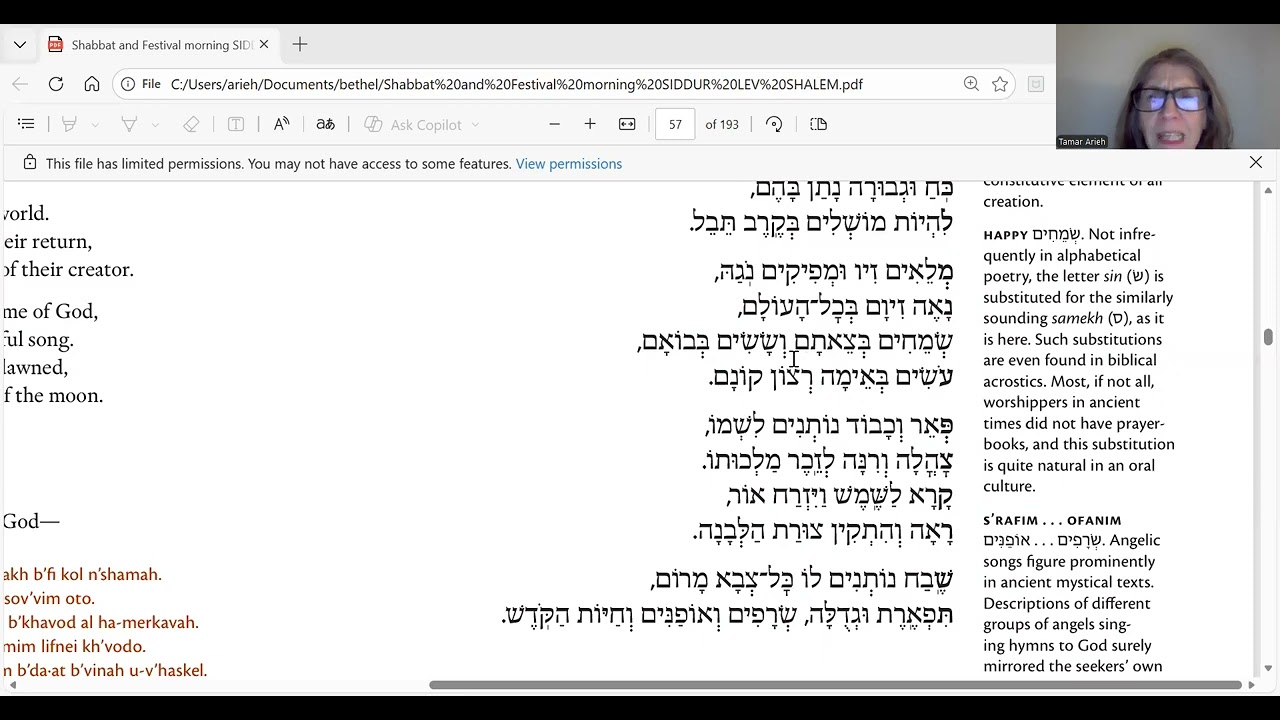Click the lock icon in permissions bar

coord(30,163)
